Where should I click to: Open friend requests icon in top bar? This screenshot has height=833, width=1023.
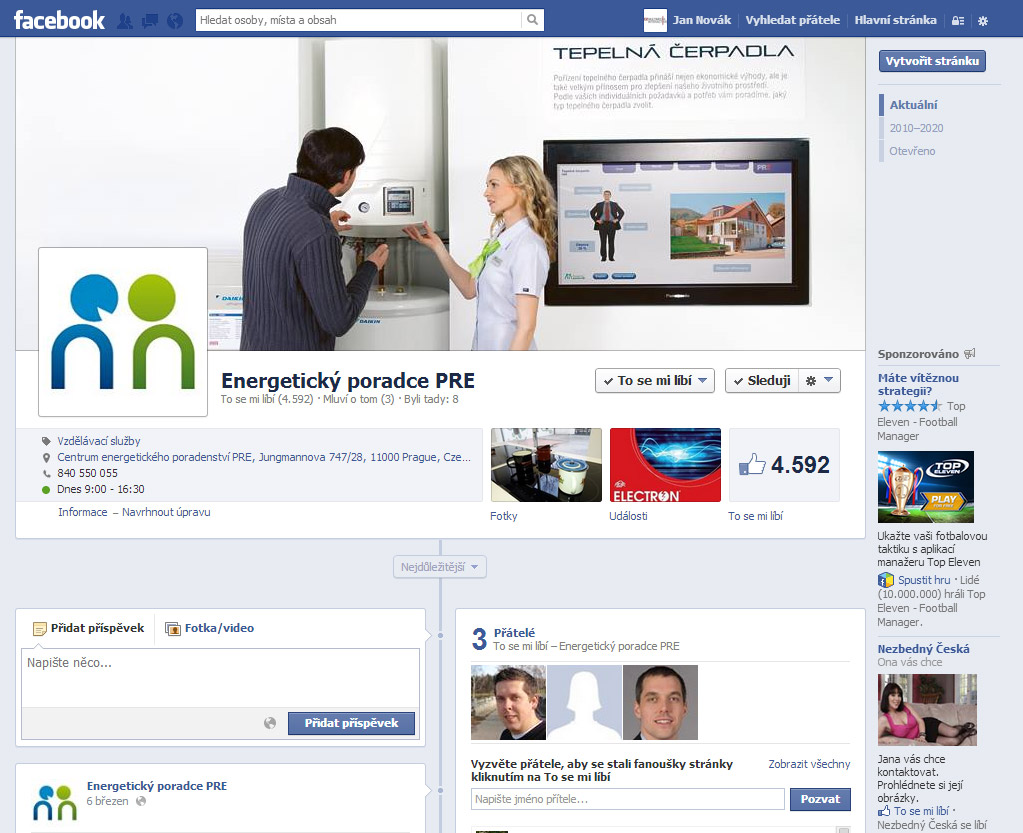(125, 21)
